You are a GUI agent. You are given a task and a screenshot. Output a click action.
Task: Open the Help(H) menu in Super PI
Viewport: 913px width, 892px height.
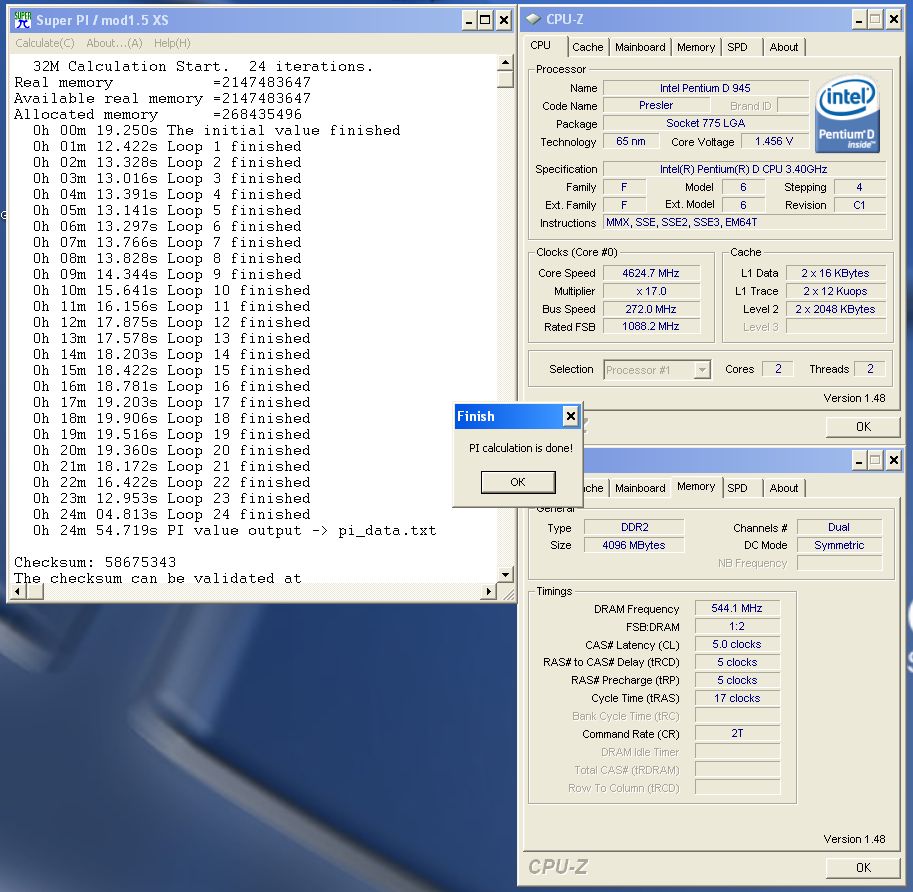[172, 43]
